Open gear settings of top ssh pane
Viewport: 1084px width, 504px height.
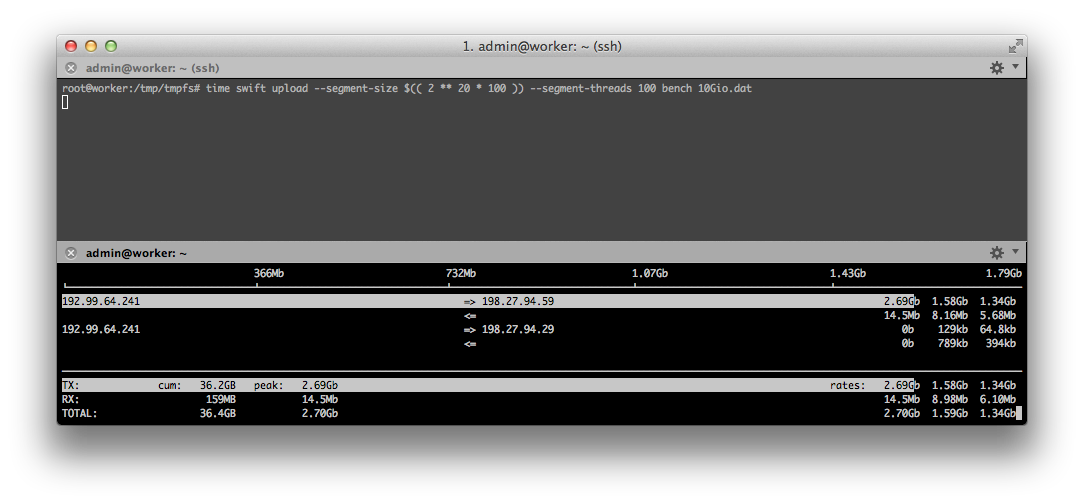click(x=996, y=68)
